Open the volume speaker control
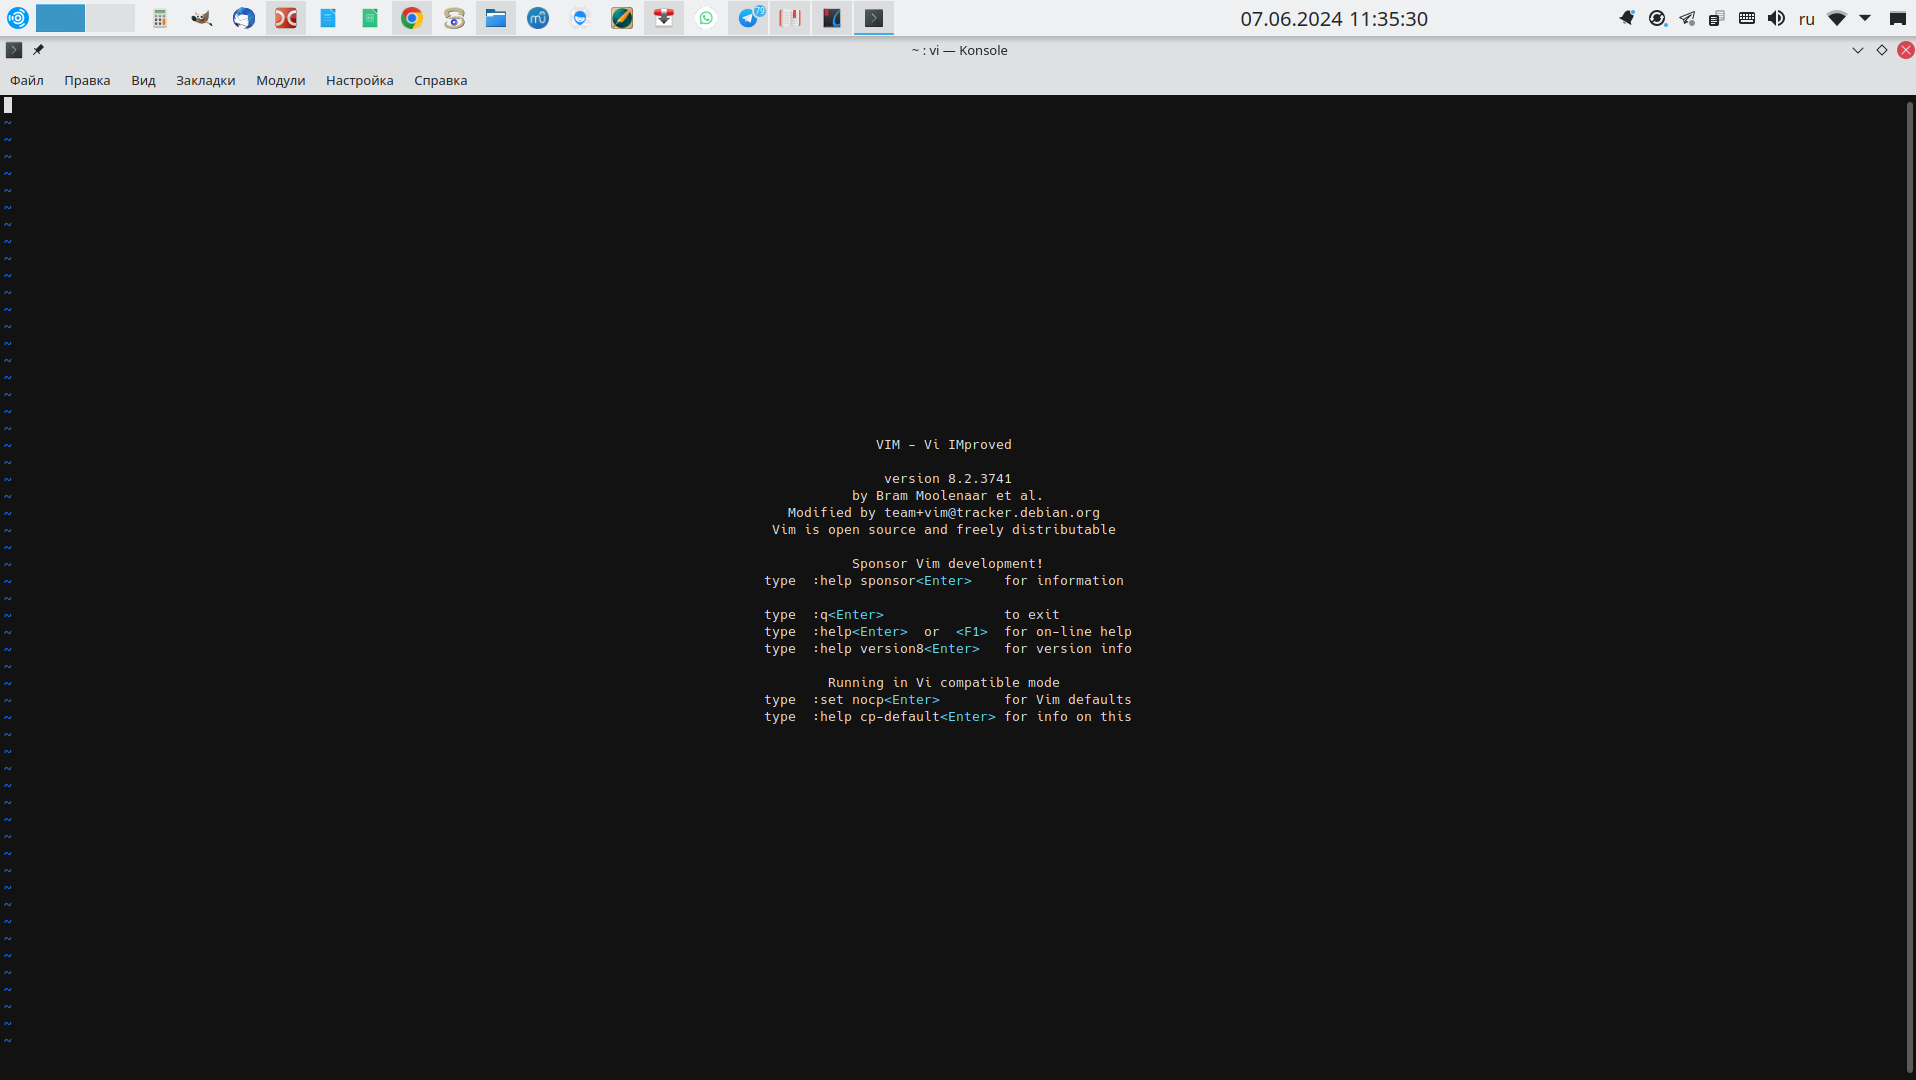Image resolution: width=1916 pixels, height=1080 pixels. click(x=1777, y=18)
